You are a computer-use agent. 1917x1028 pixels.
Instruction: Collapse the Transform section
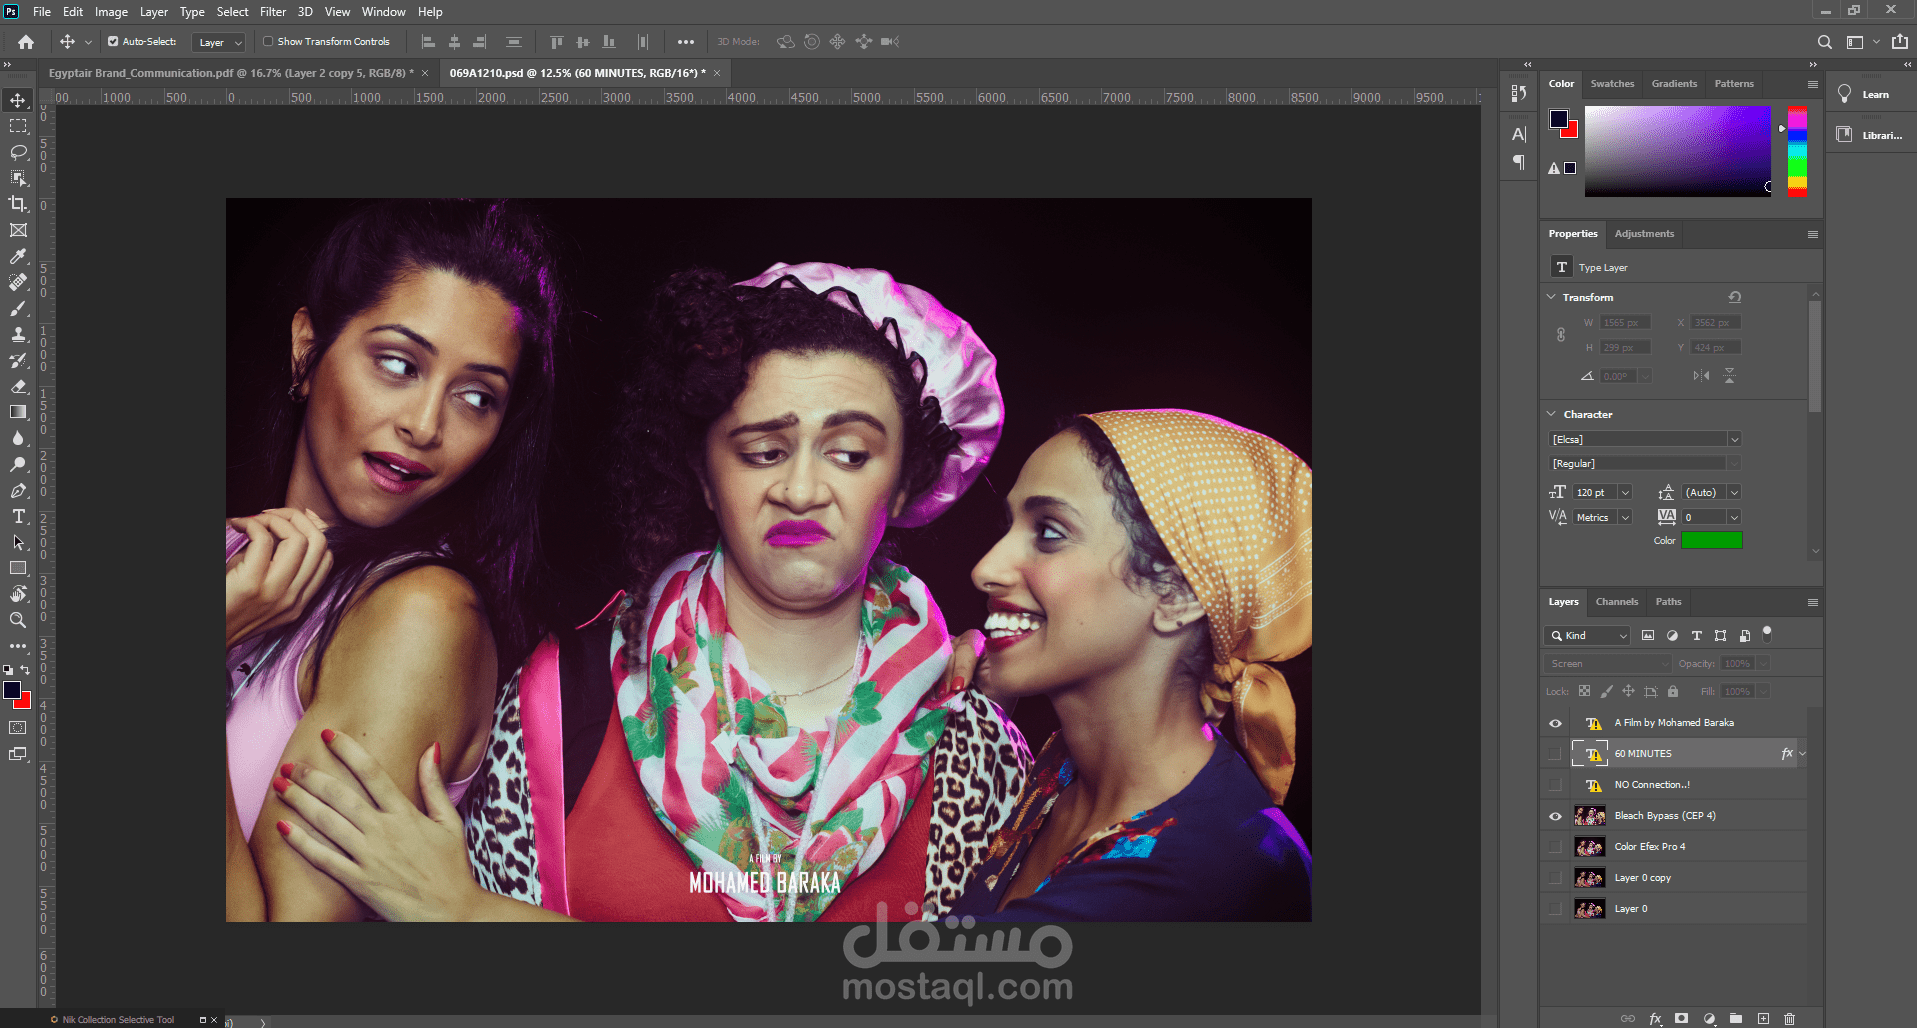click(1552, 297)
